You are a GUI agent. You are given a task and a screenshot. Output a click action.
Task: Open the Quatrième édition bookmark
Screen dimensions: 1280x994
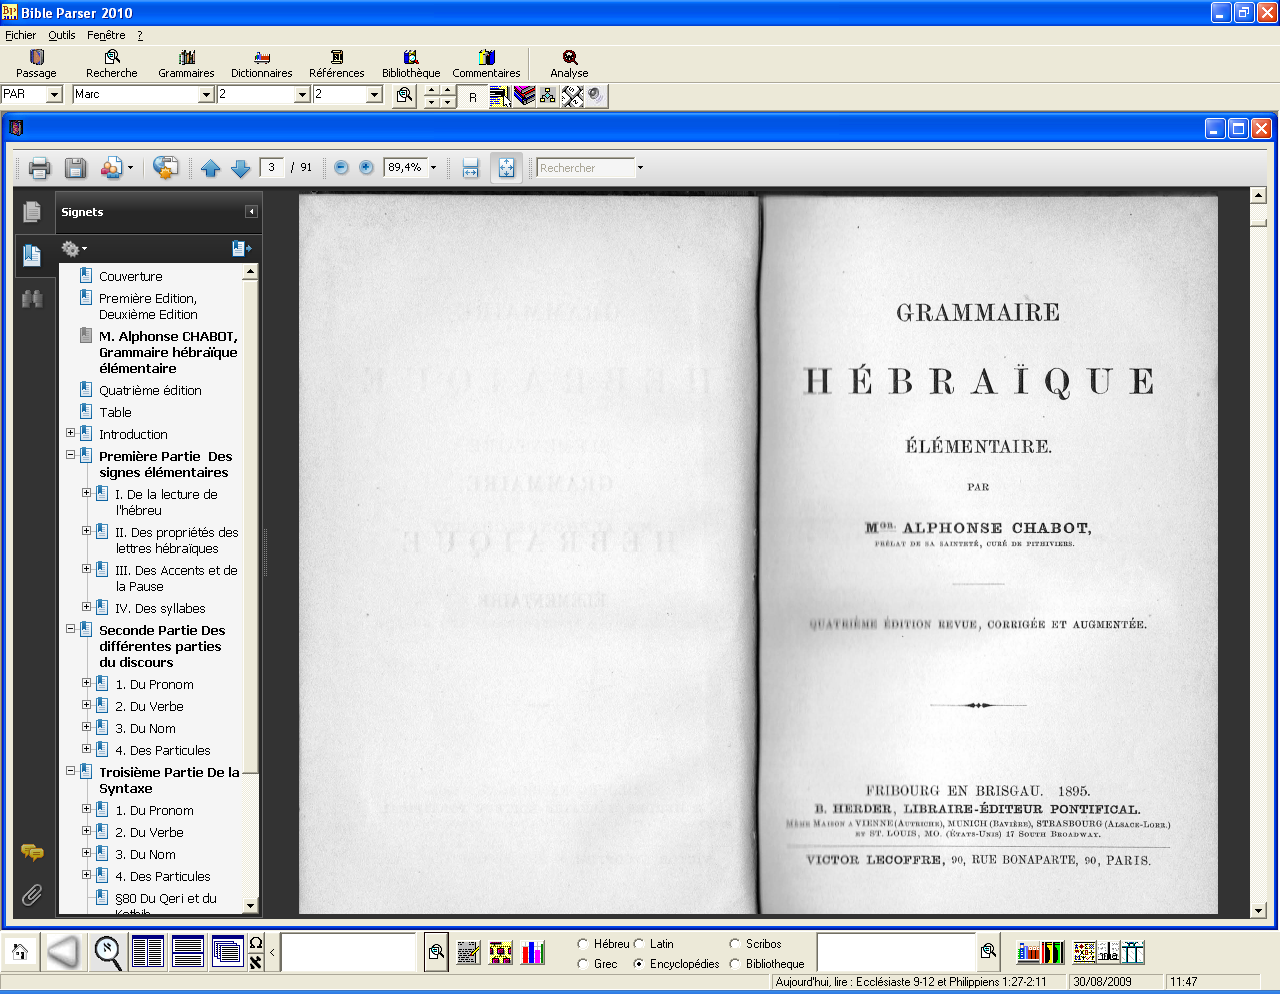(150, 391)
